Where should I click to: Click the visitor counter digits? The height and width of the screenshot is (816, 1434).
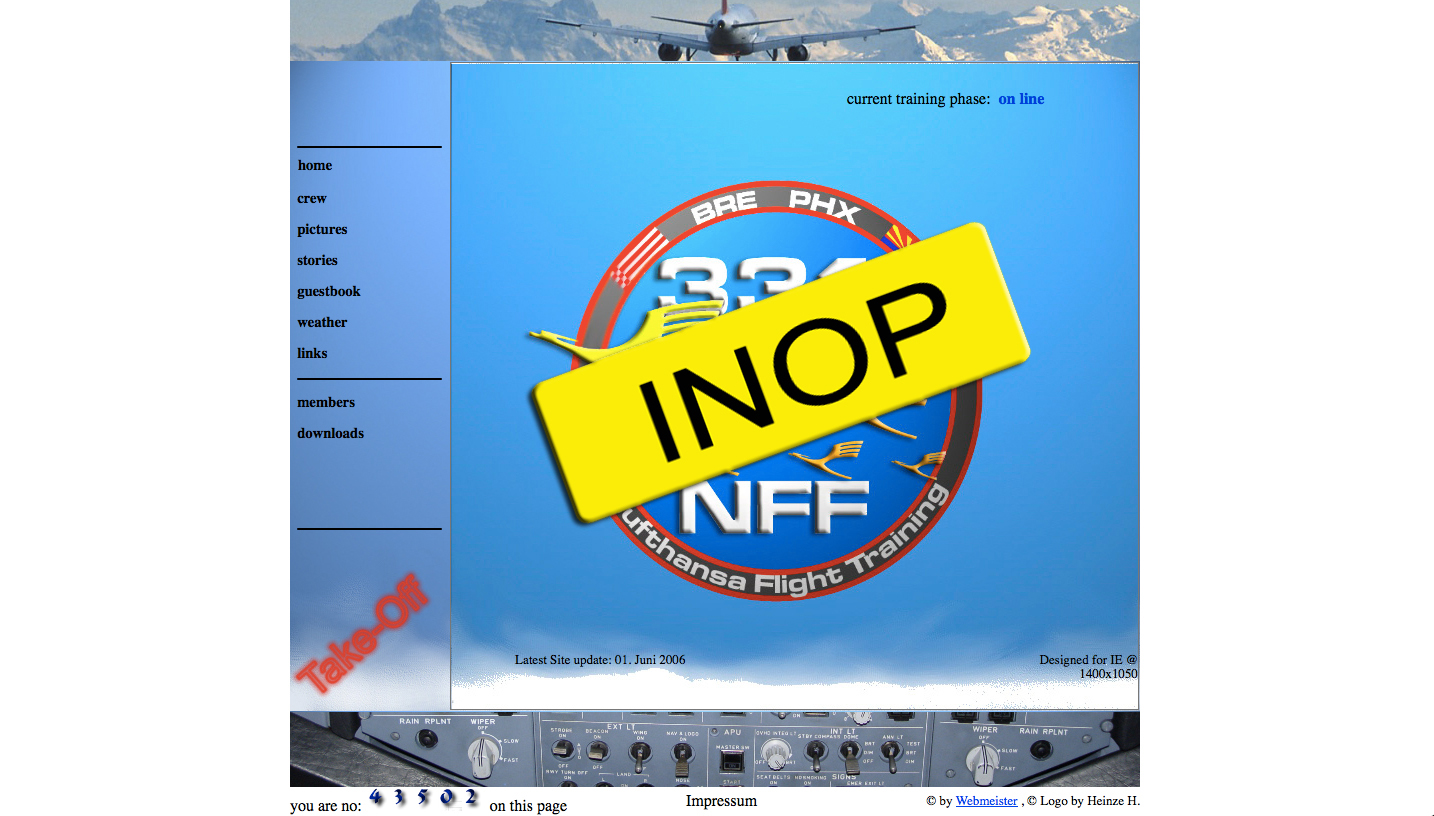coord(424,798)
